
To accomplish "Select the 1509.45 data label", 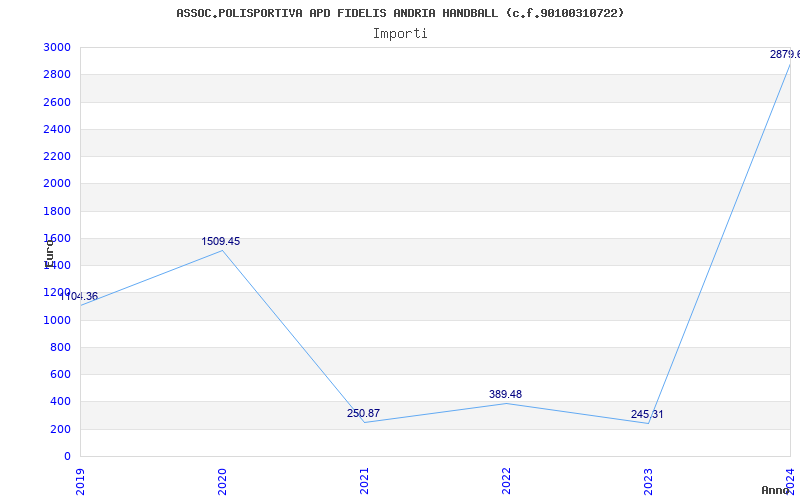I will coord(220,241).
